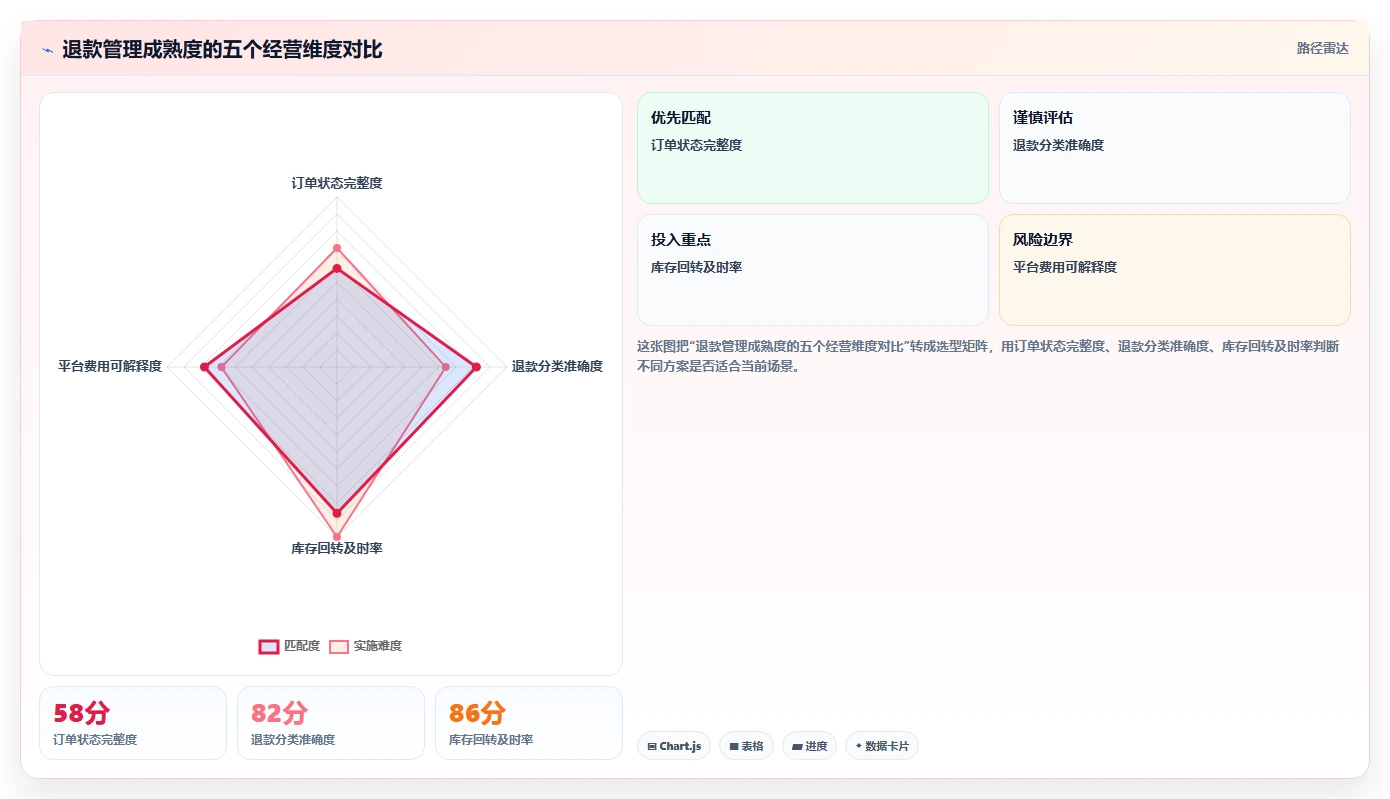Click the description paragraph starting 这张图把
1390x799 pixels.
(988, 356)
